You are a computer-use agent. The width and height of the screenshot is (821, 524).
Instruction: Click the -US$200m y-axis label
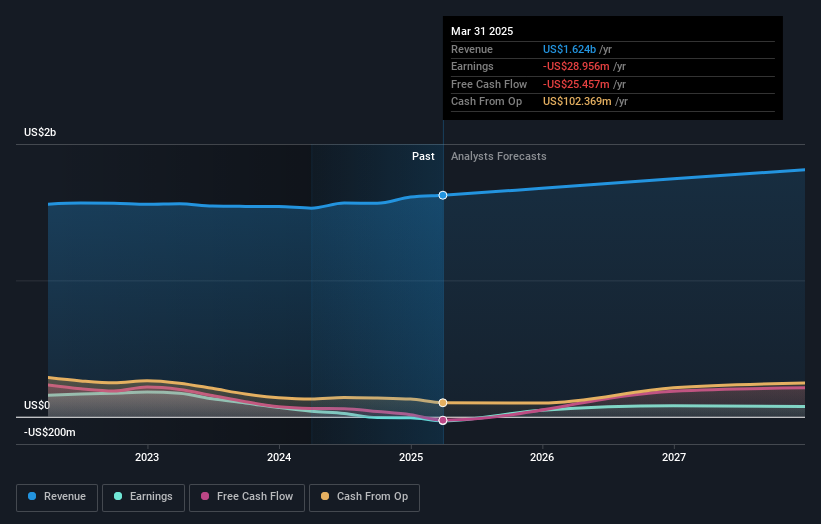coord(50,432)
